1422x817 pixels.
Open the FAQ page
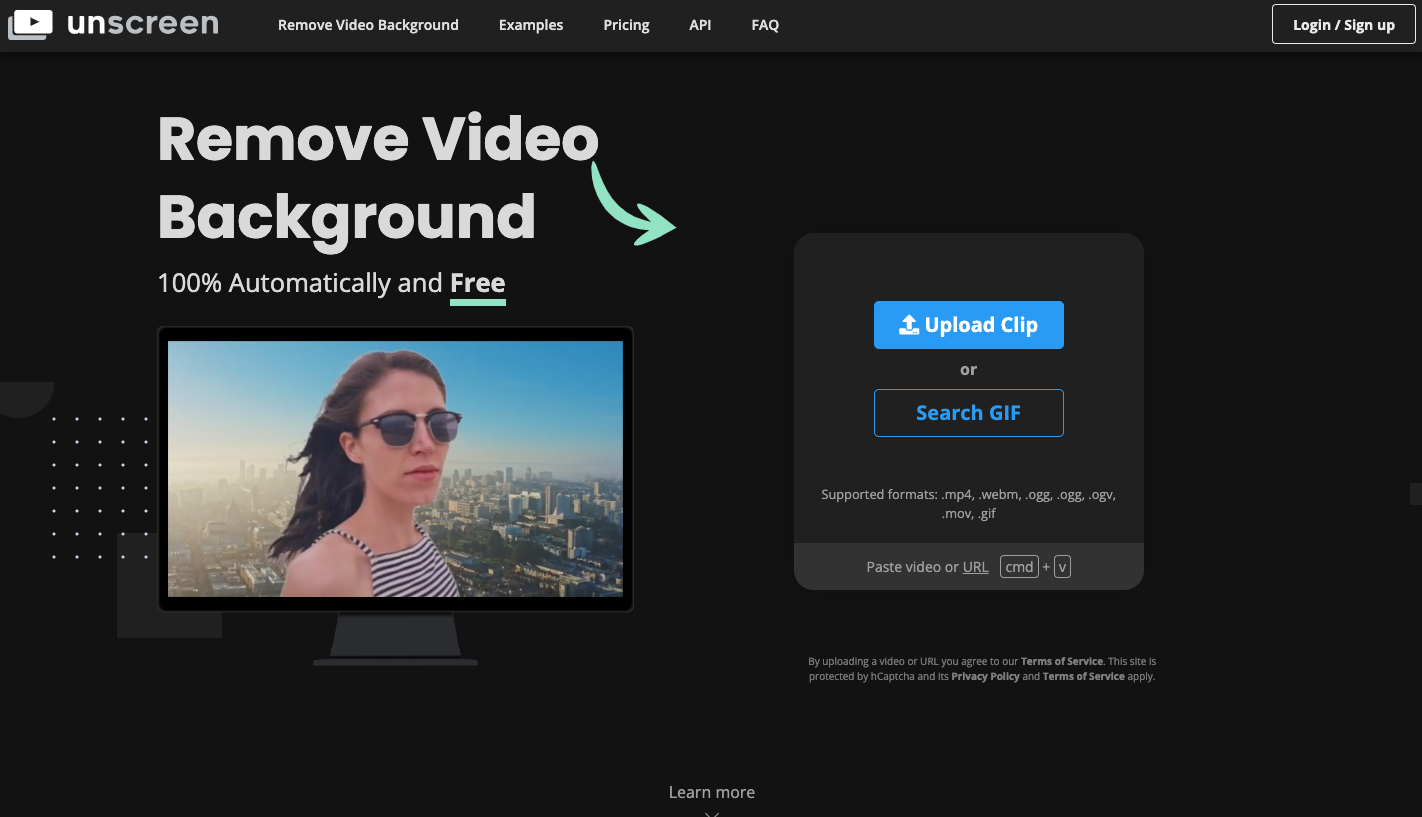coord(764,24)
